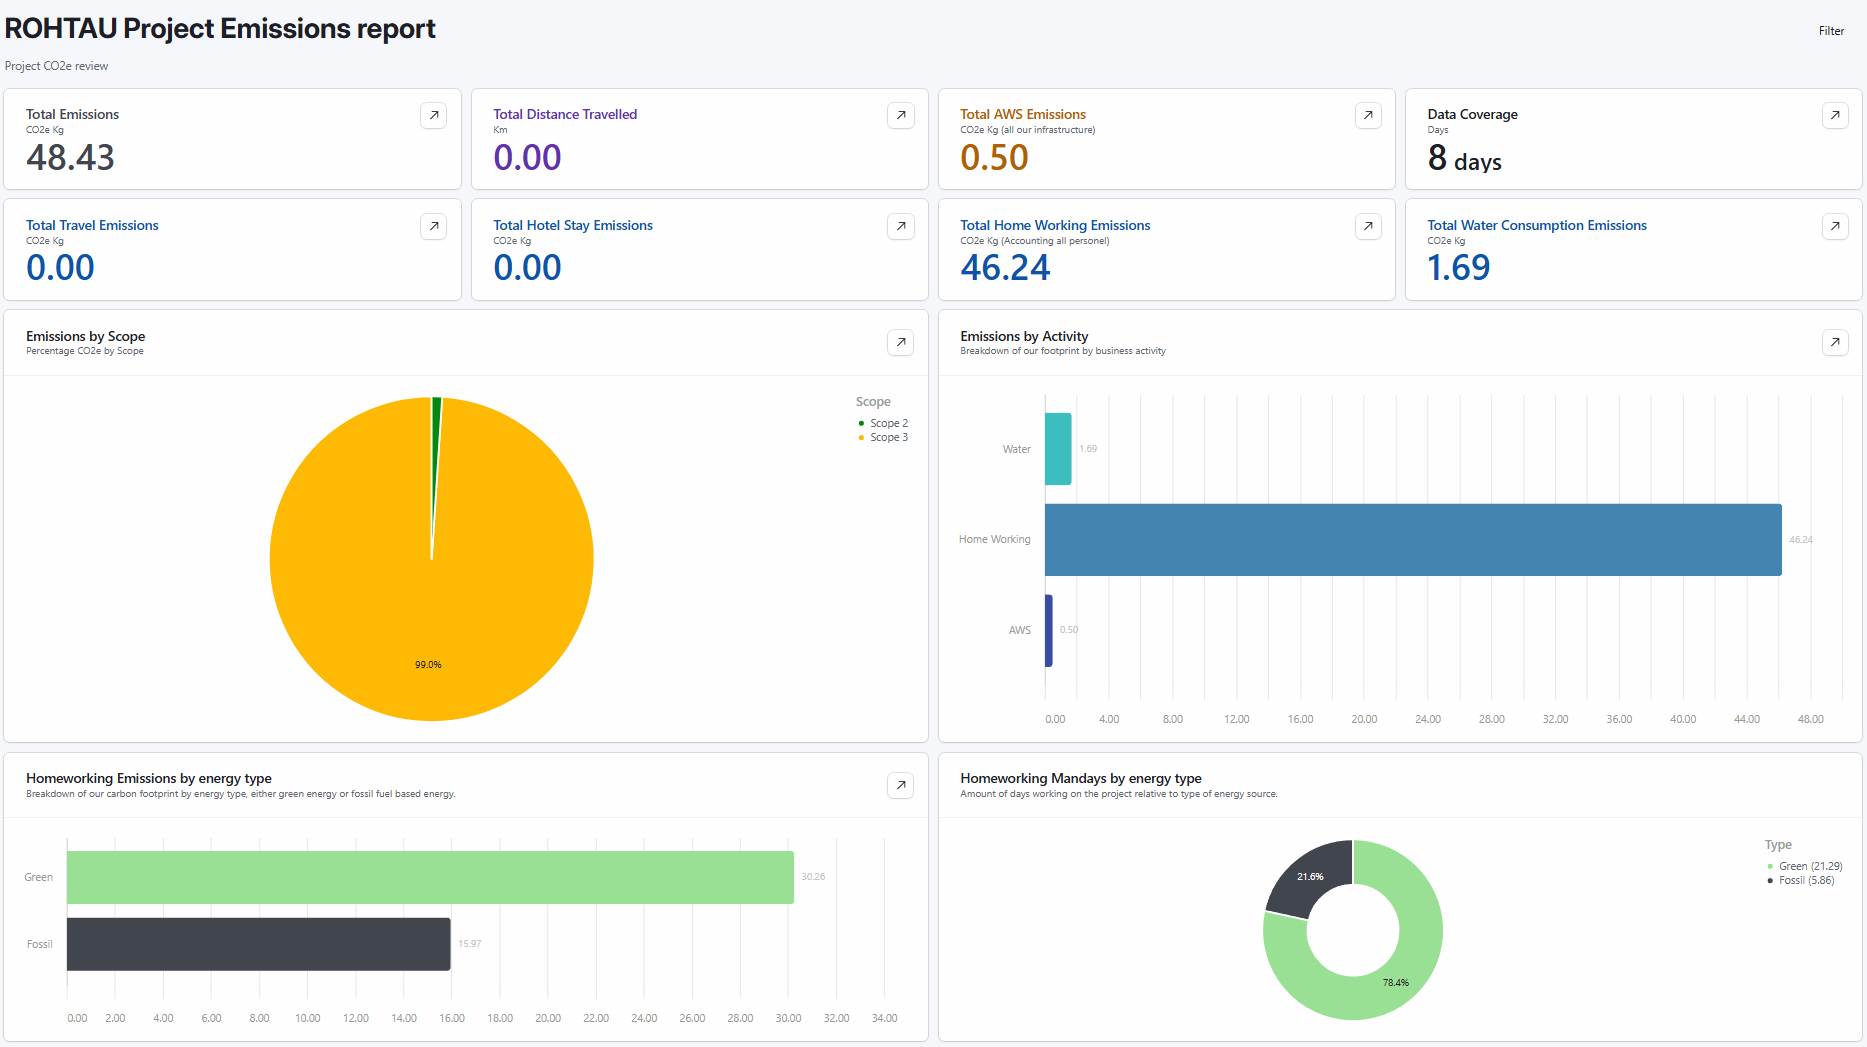Image resolution: width=1867 pixels, height=1047 pixels.
Task: Open Total Emissions card expand arrow
Action: click(433, 115)
